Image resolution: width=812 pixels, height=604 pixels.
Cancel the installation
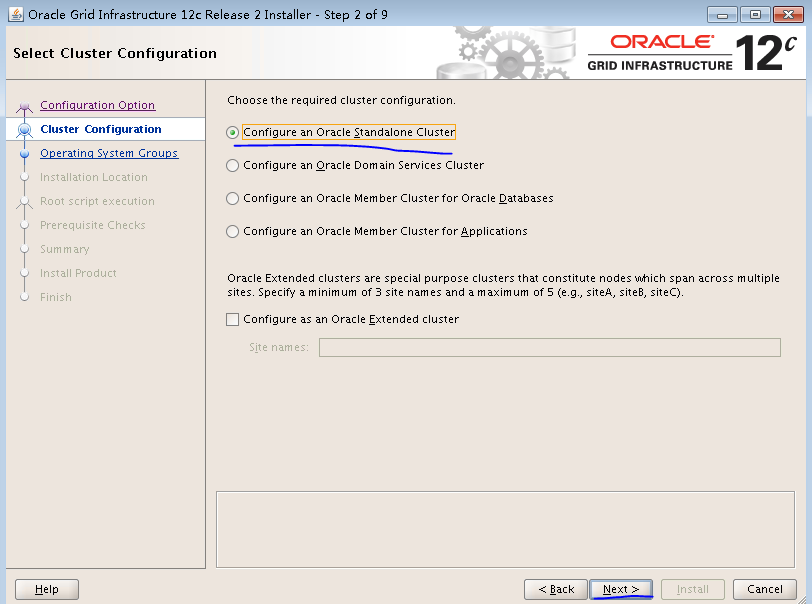tap(764, 589)
